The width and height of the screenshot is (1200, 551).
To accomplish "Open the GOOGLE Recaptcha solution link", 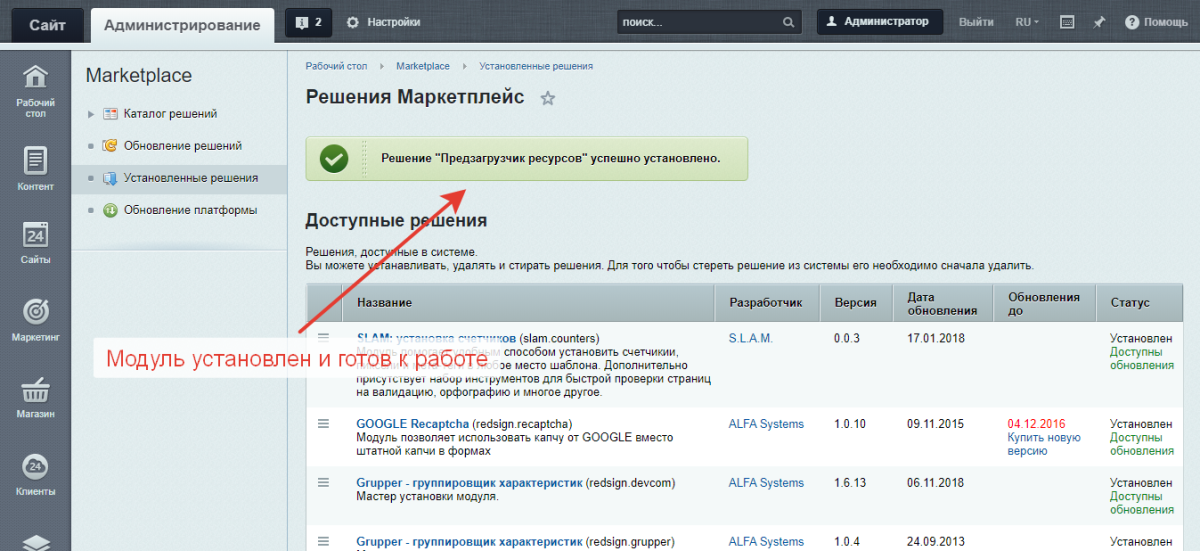I will click(413, 424).
